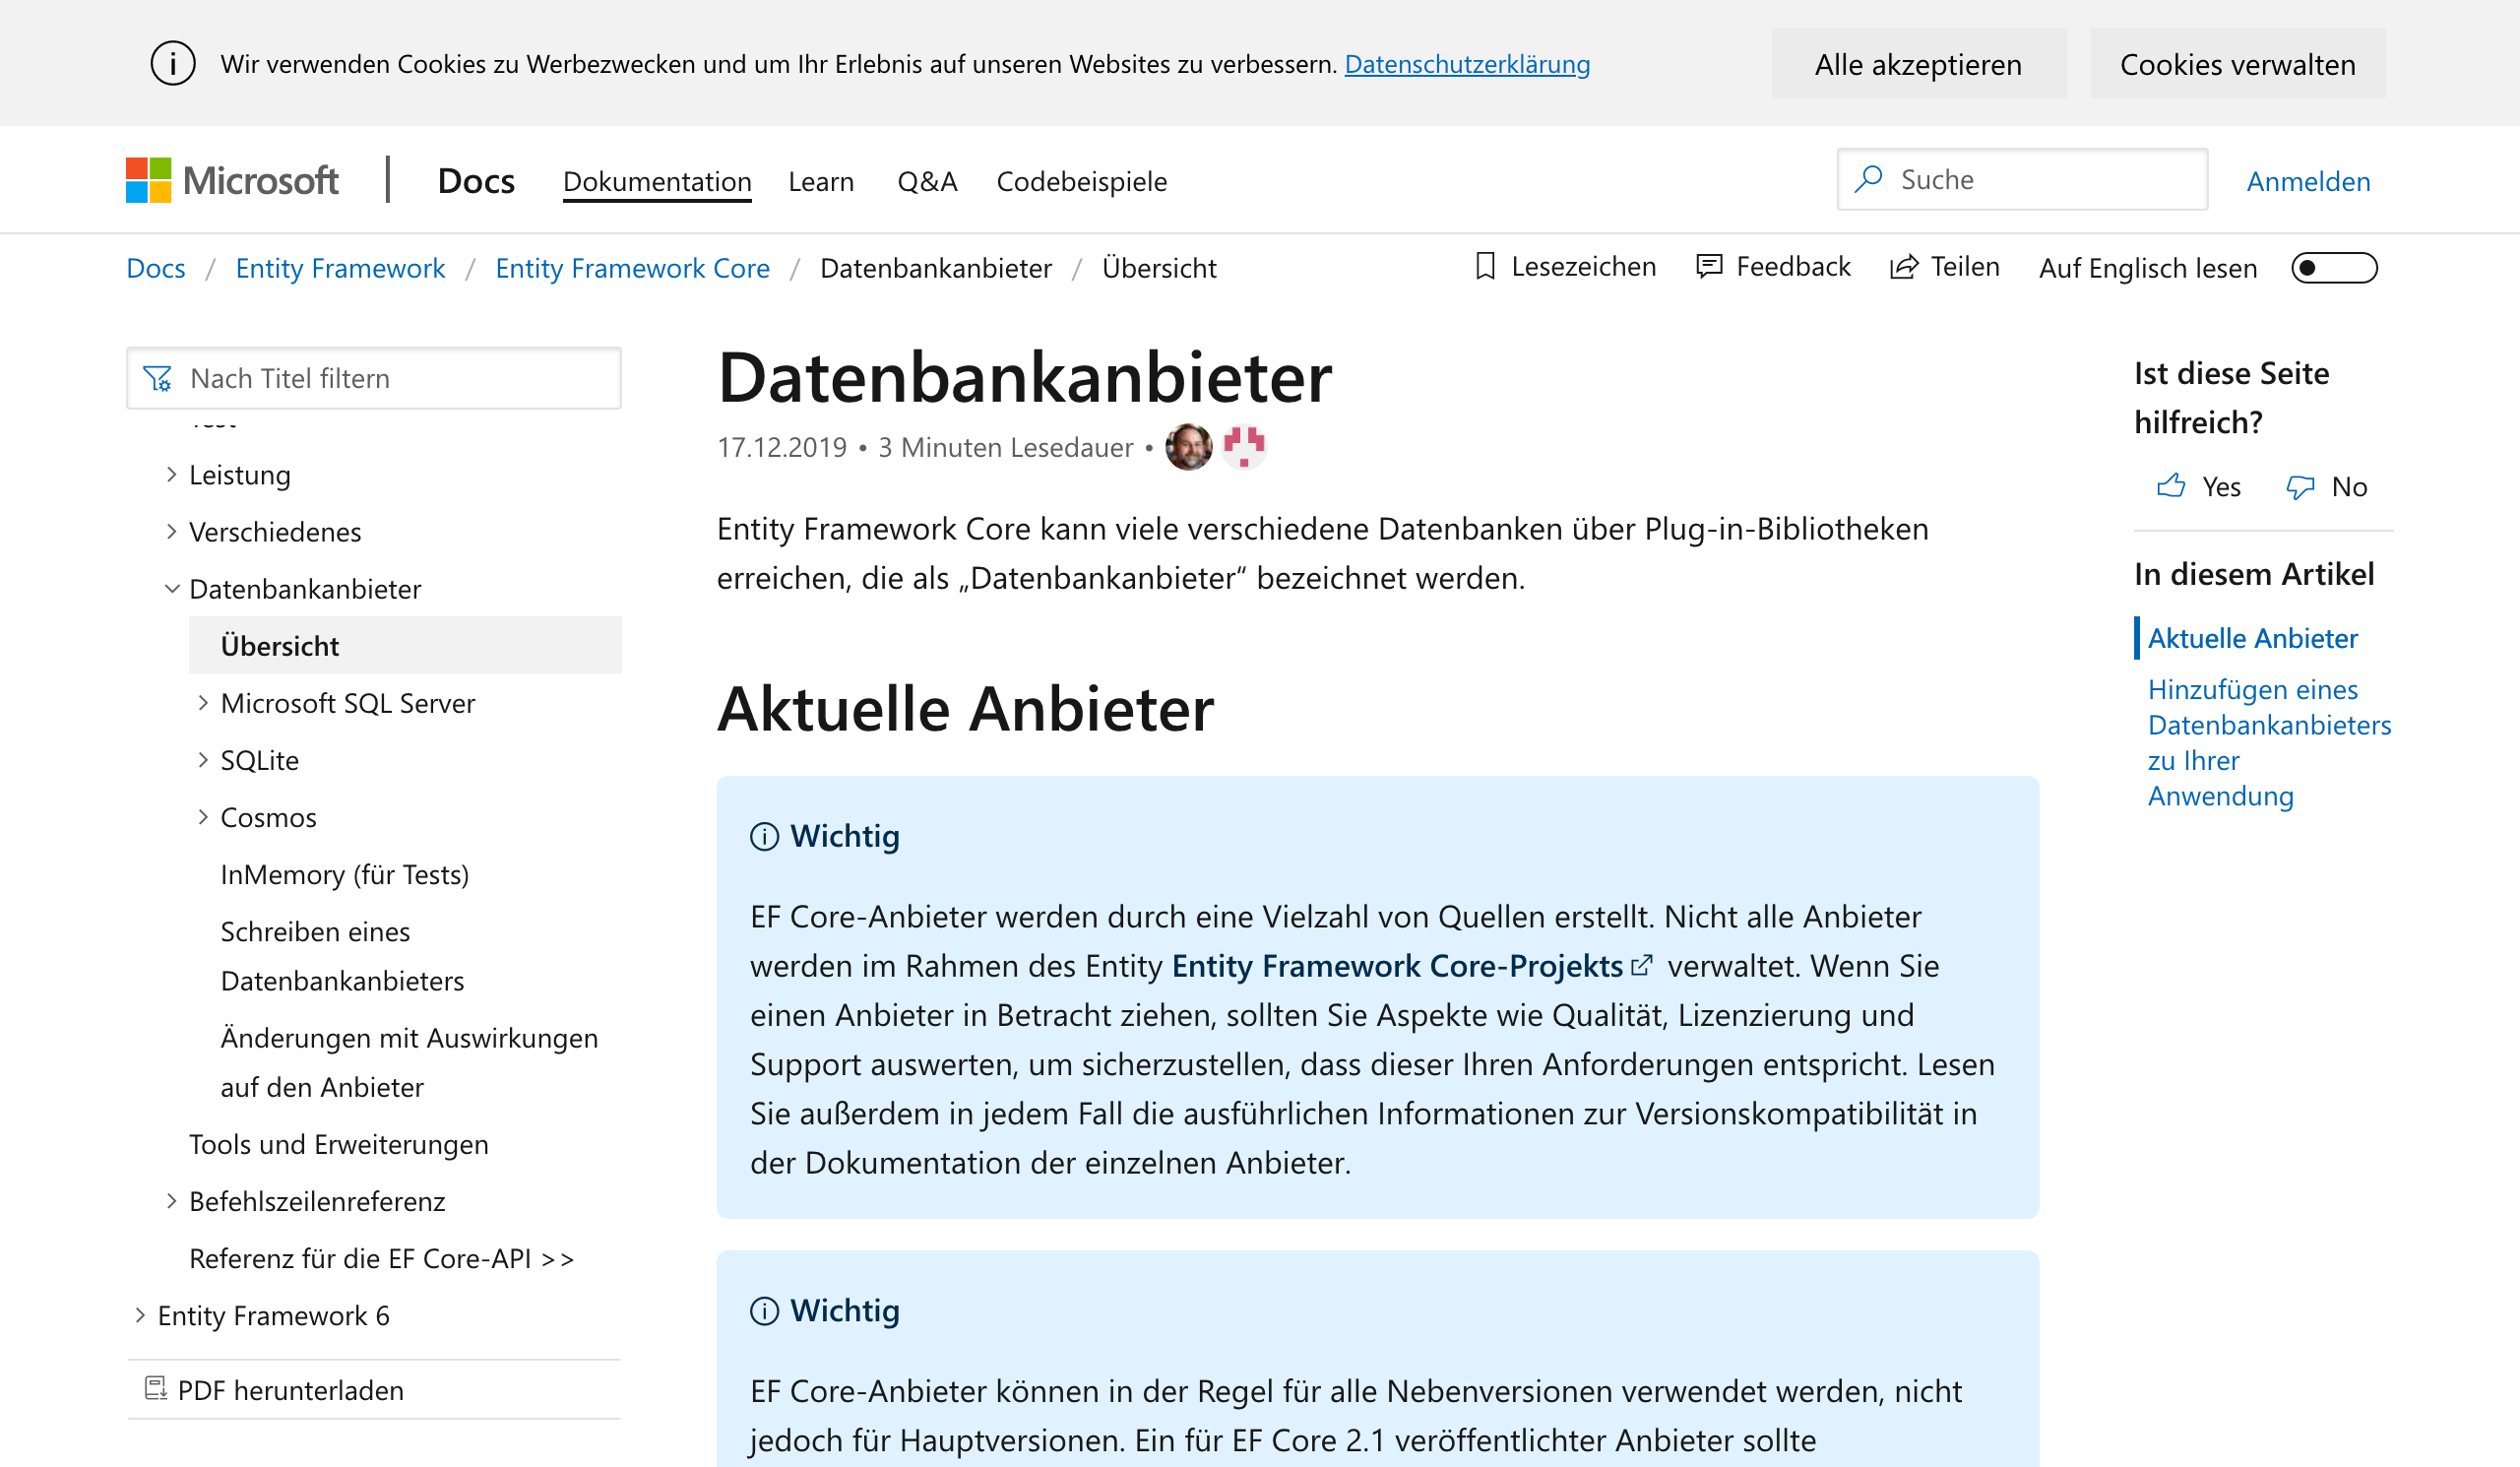
Task: Click the Suche search field
Action: click(x=2022, y=179)
